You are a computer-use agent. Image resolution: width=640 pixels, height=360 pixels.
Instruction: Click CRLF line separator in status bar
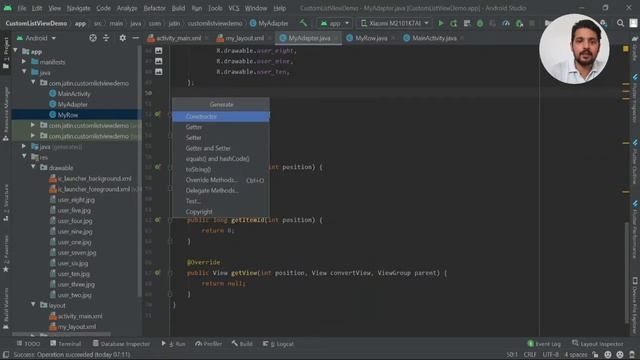(x=529, y=355)
